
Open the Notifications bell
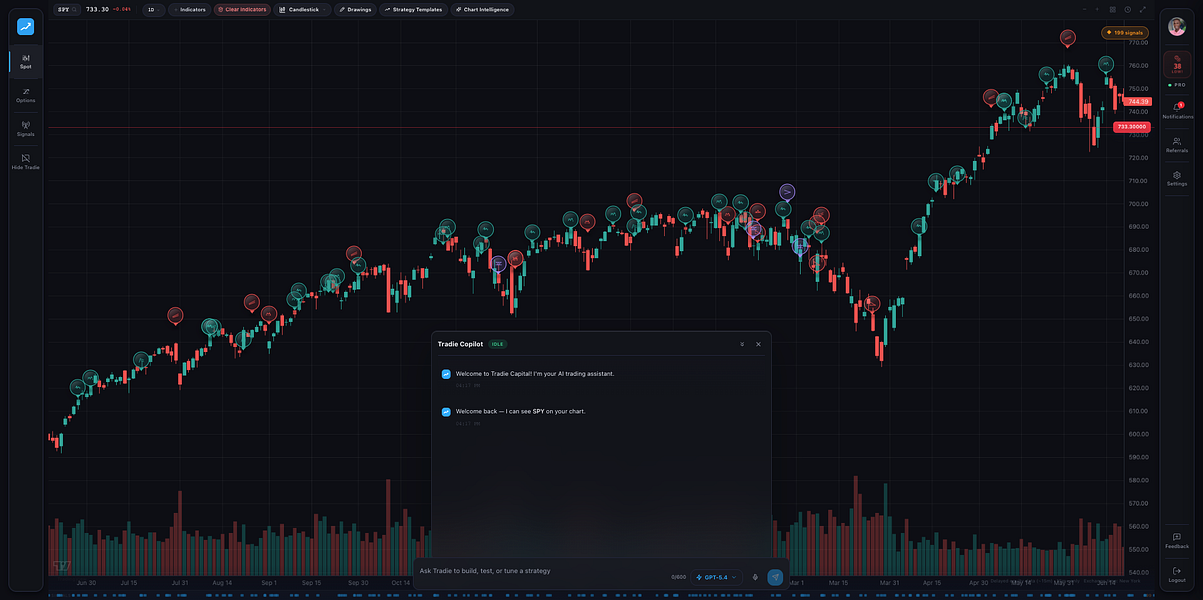(1177, 111)
